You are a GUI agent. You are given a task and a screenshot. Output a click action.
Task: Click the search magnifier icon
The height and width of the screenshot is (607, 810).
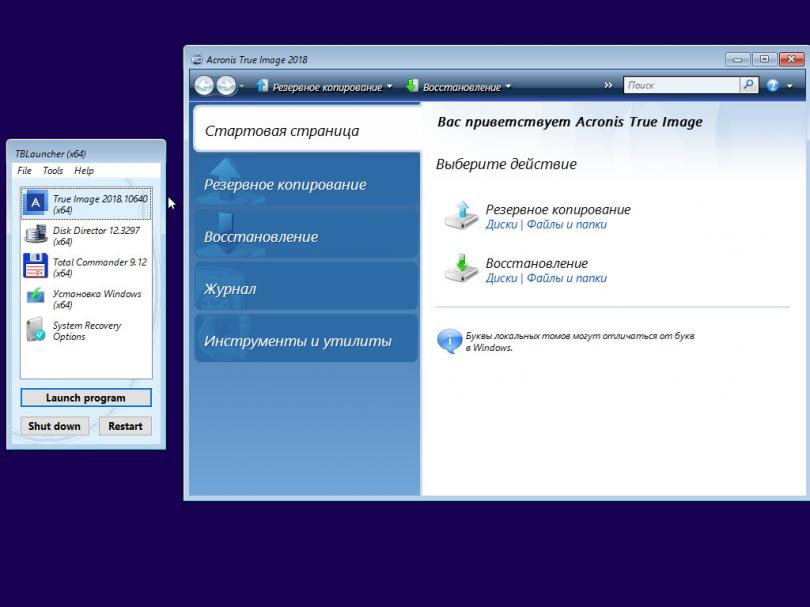click(748, 85)
